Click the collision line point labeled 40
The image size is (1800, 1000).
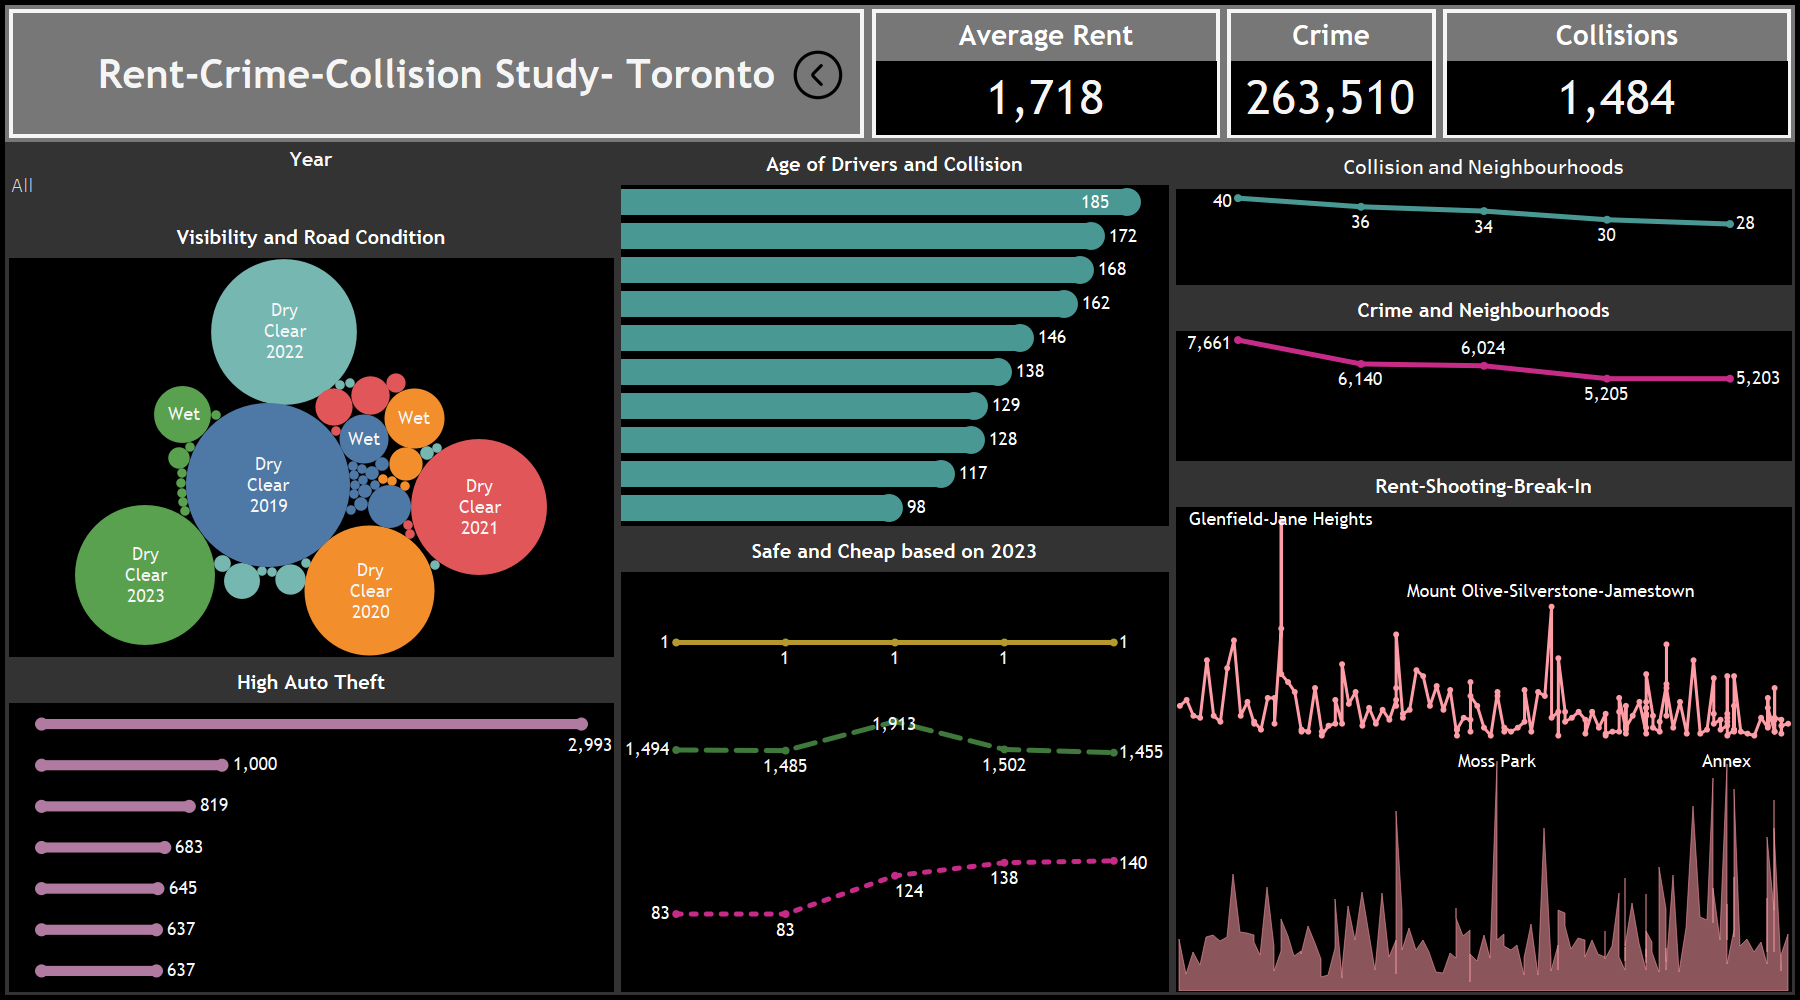coord(1238,198)
